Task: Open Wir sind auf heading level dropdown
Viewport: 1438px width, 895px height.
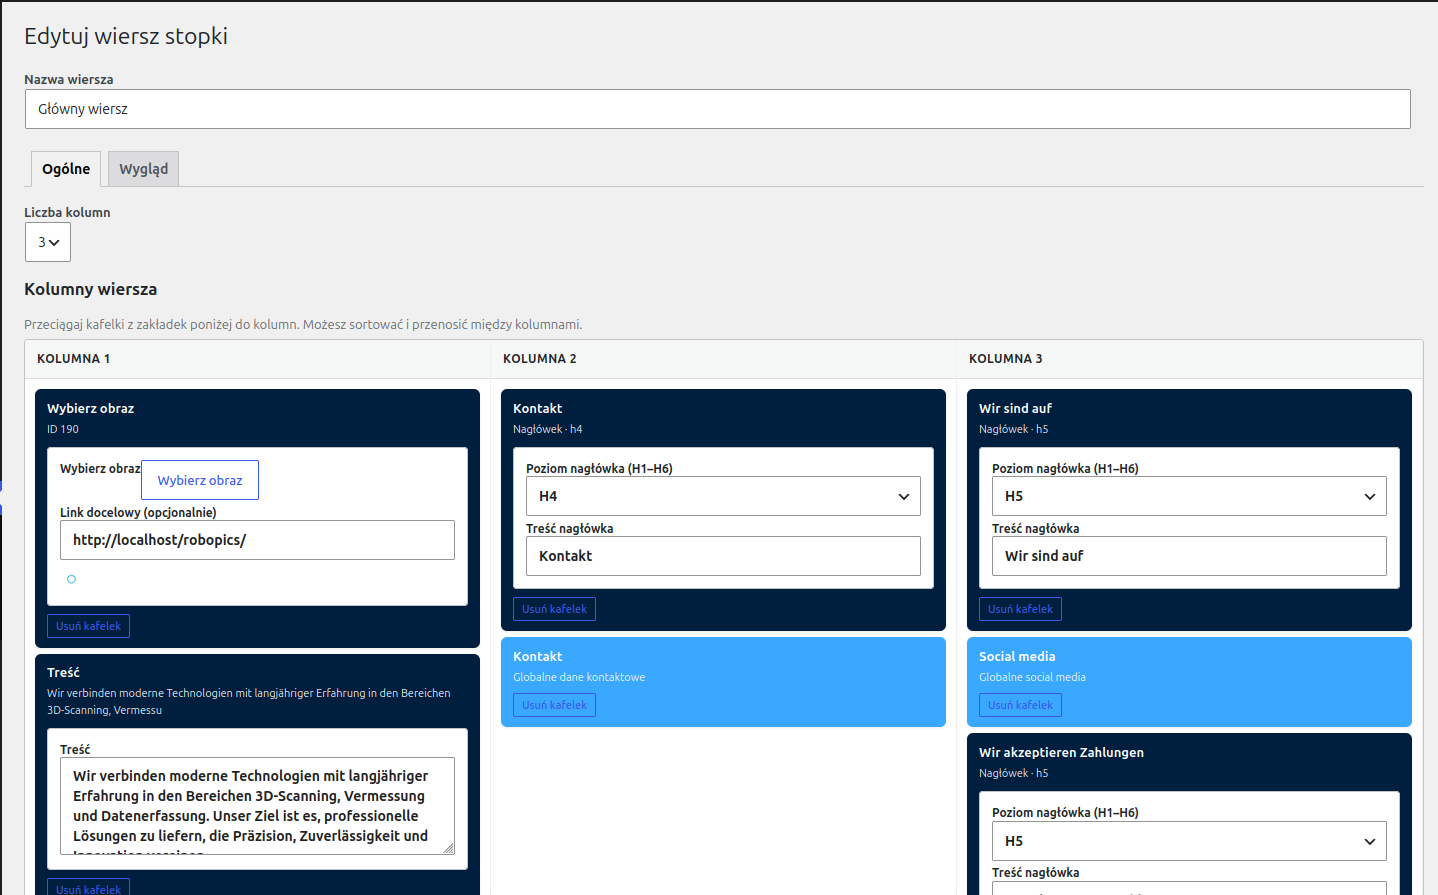Action: click(x=1189, y=496)
